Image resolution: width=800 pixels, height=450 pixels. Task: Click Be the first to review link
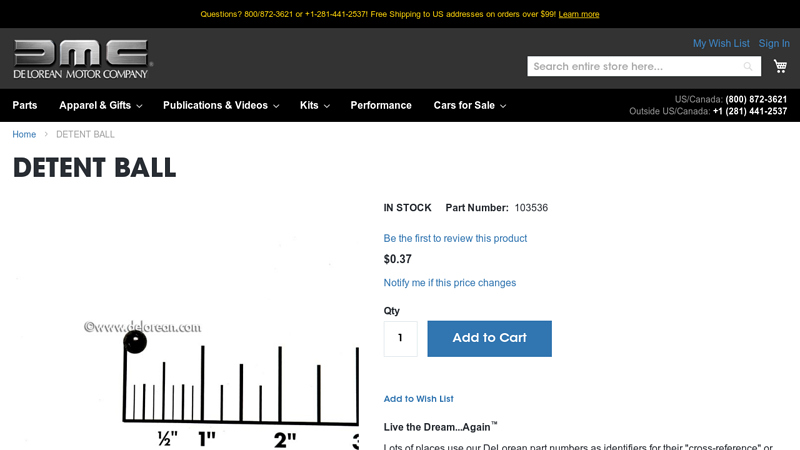coord(455,238)
